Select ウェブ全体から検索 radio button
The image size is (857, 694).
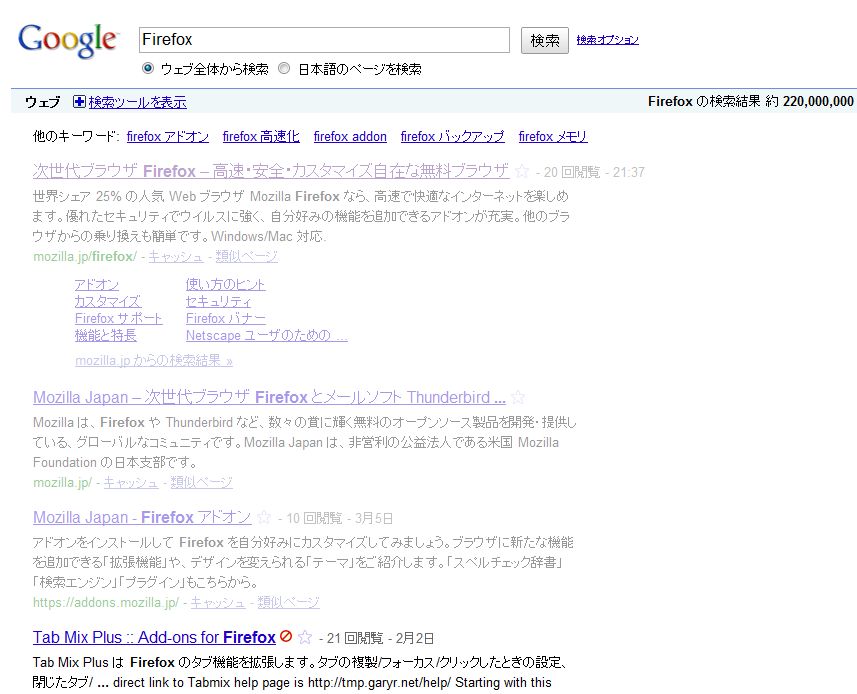(148, 68)
